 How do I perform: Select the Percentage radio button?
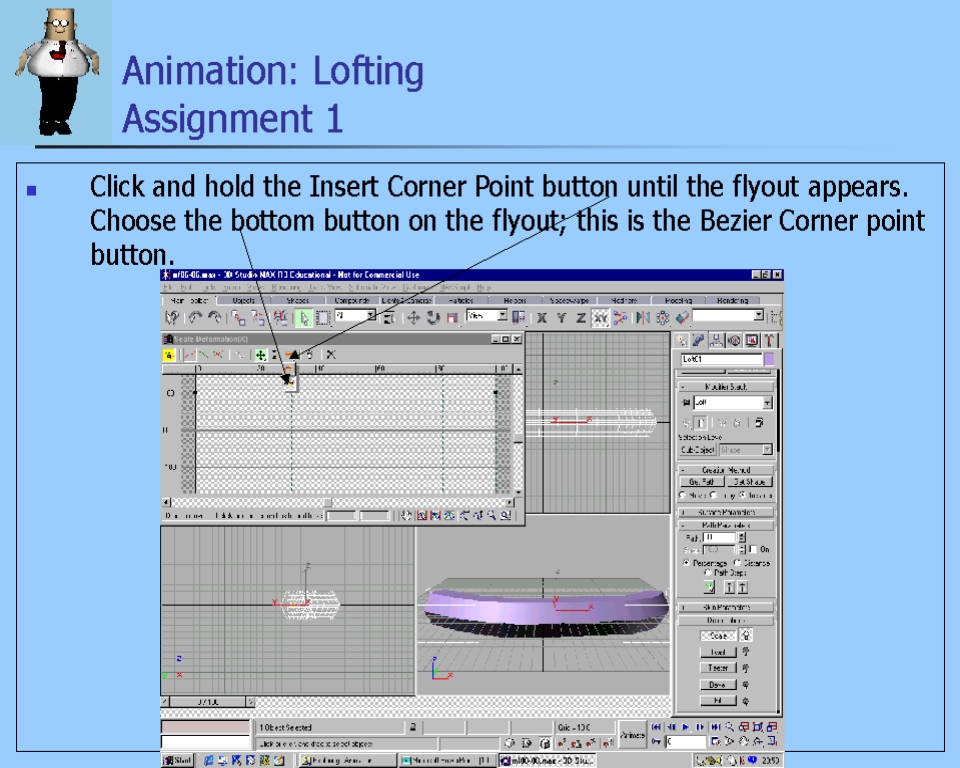(x=686, y=563)
